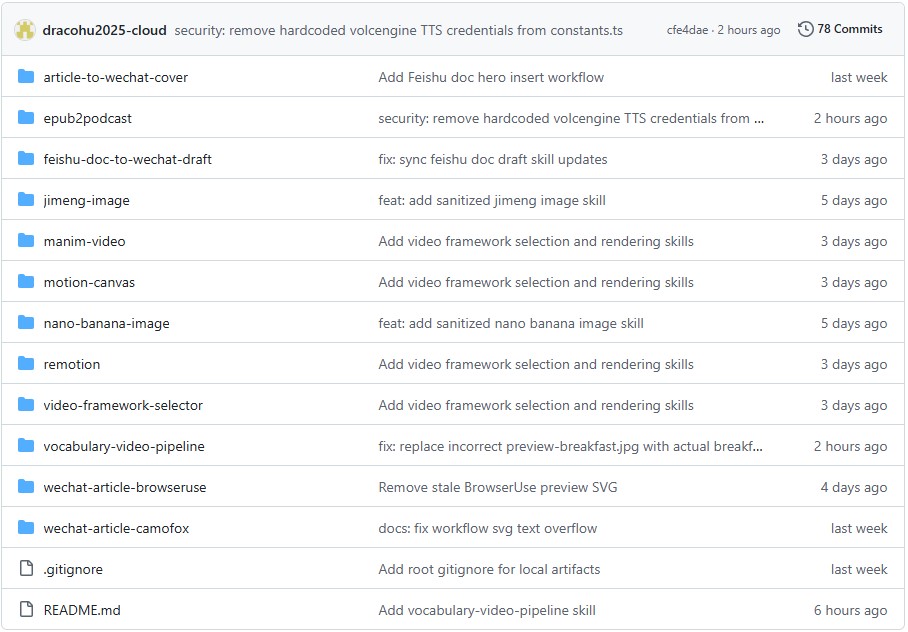Screen dimensions: 908x632
Task: Open the commit history clock icon
Action: point(805,30)
